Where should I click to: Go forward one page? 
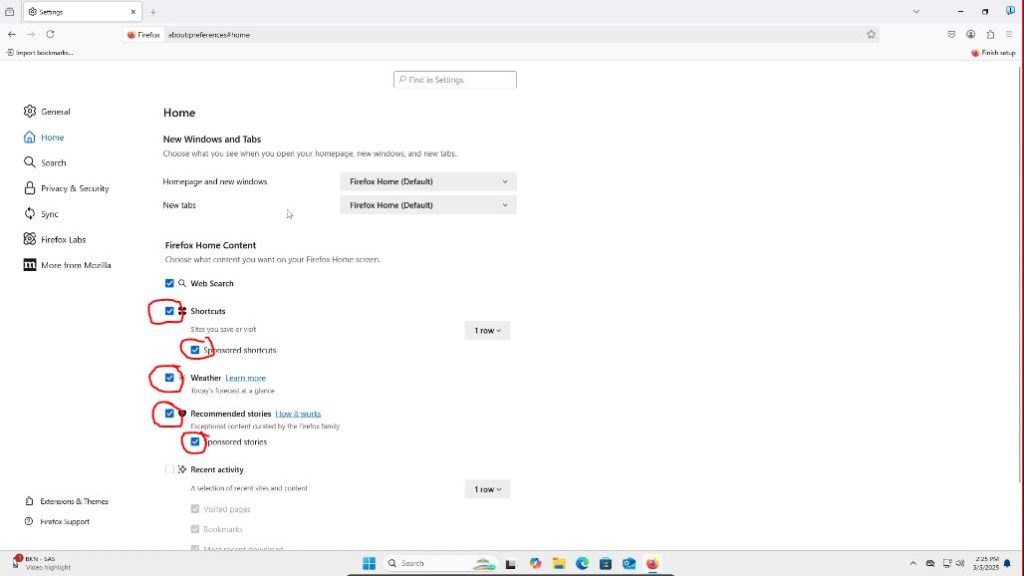(x=31, y=34)
